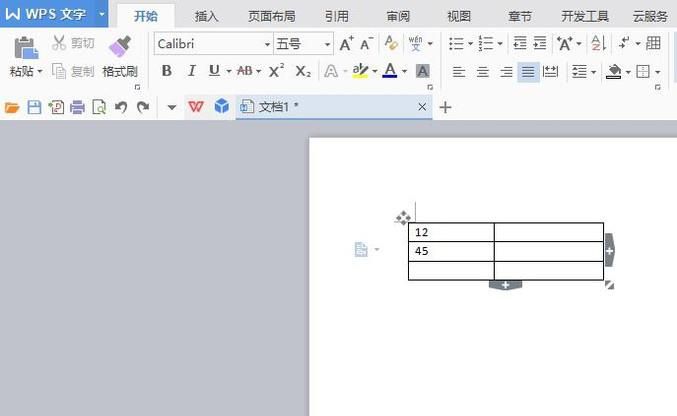Open the 开发工具 (Developer Tools) tab
The image size is (677, 416).
coord(585,16)
